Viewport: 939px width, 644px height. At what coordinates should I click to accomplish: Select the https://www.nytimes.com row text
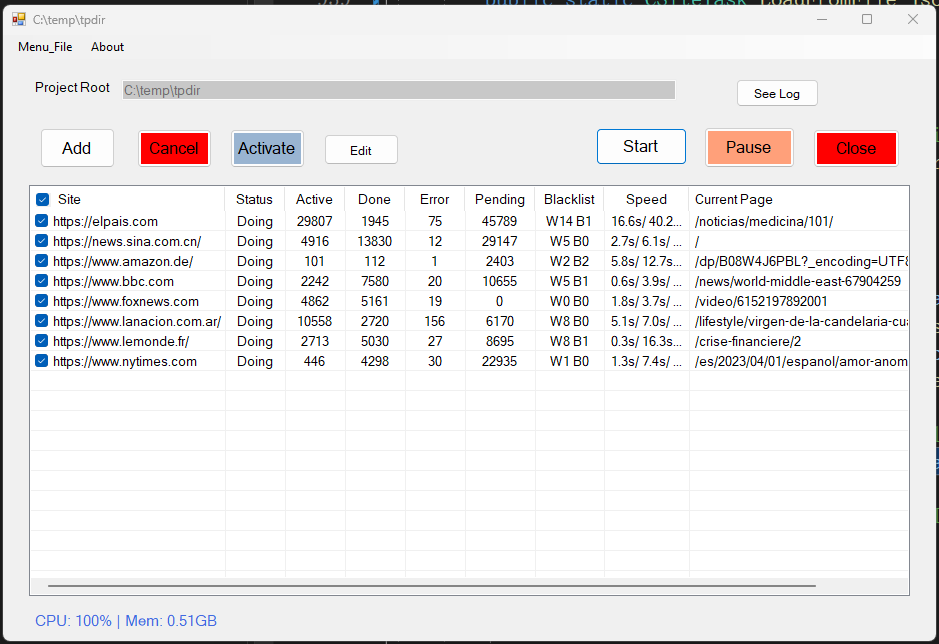click(x=125, y=362)
